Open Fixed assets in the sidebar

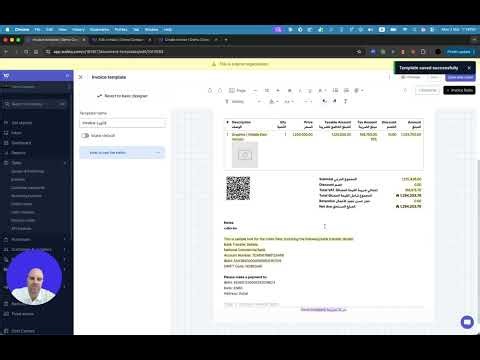point(23,314)
